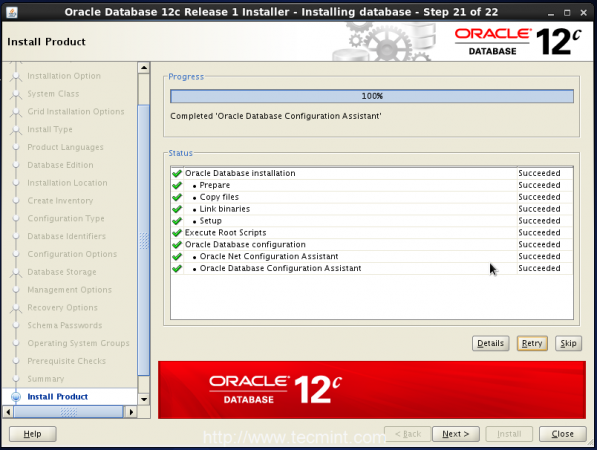Screen dimensions: 597x450
Task: Click Succeeded status for Oracle Database configuration
Action: [539, 244]
